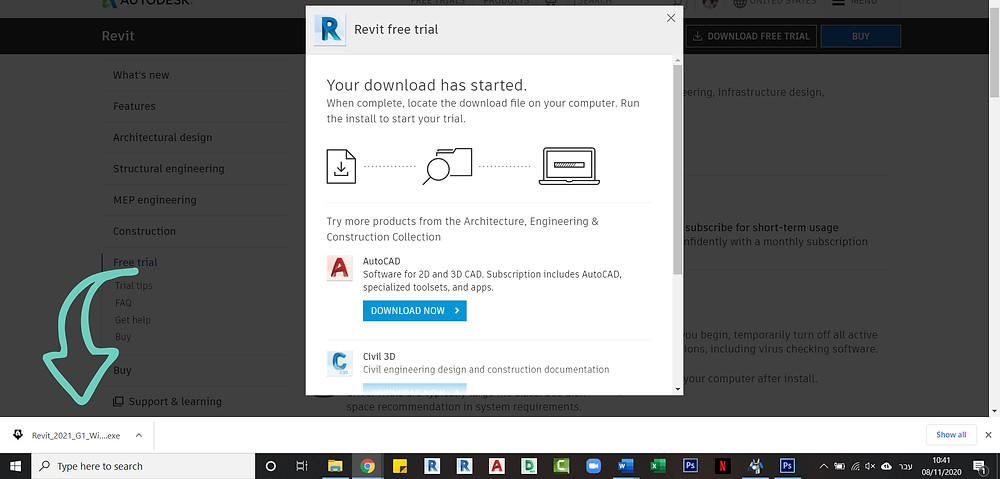Open Camtasia from the taskbar
The image size is (1000, 479).
point(561,466)
